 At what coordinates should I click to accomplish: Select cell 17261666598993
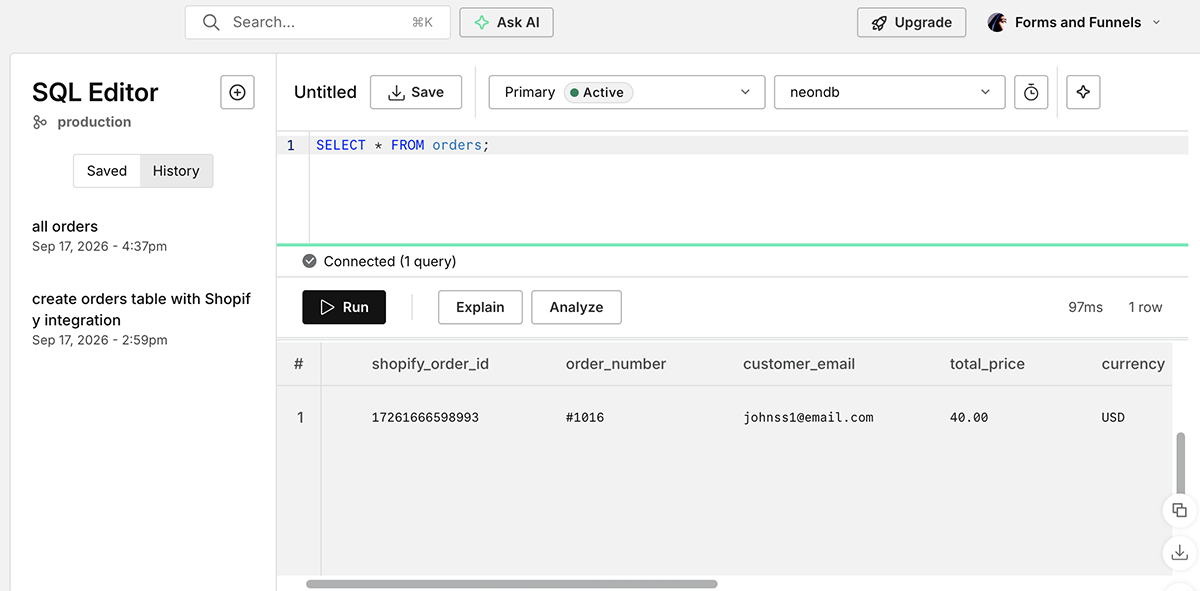425,417
